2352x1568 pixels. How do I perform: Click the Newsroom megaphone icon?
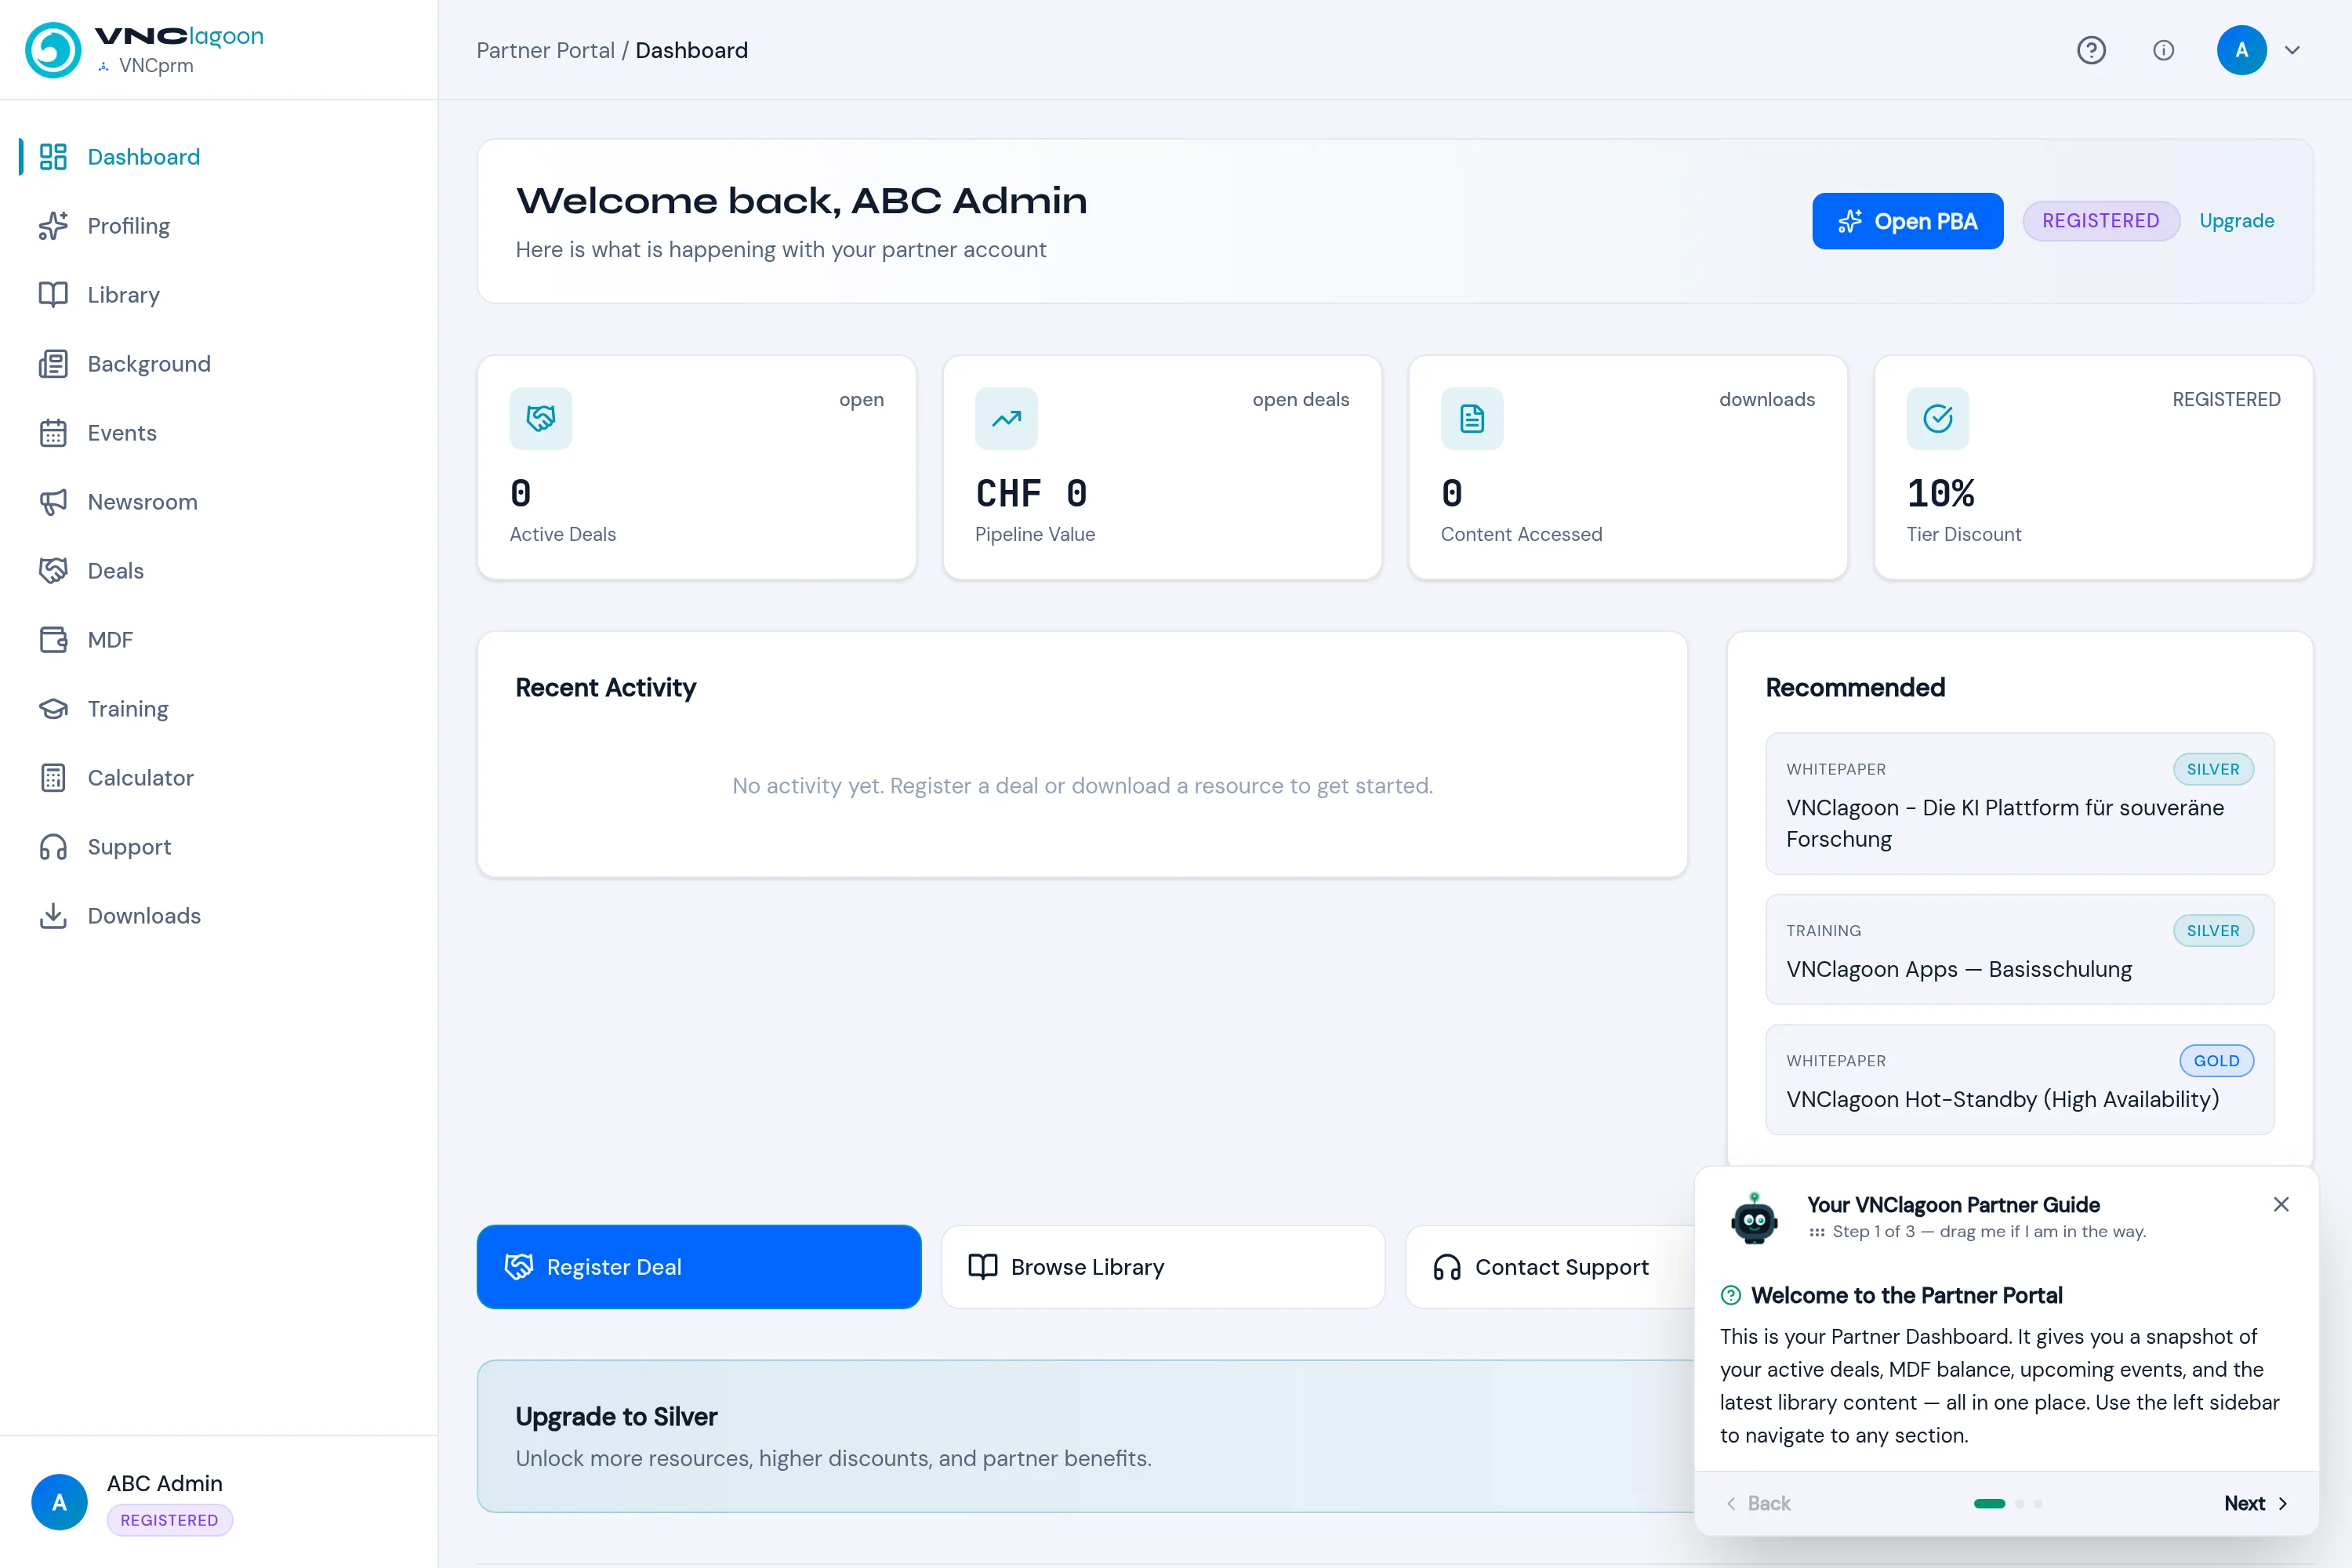coord(53,502)
